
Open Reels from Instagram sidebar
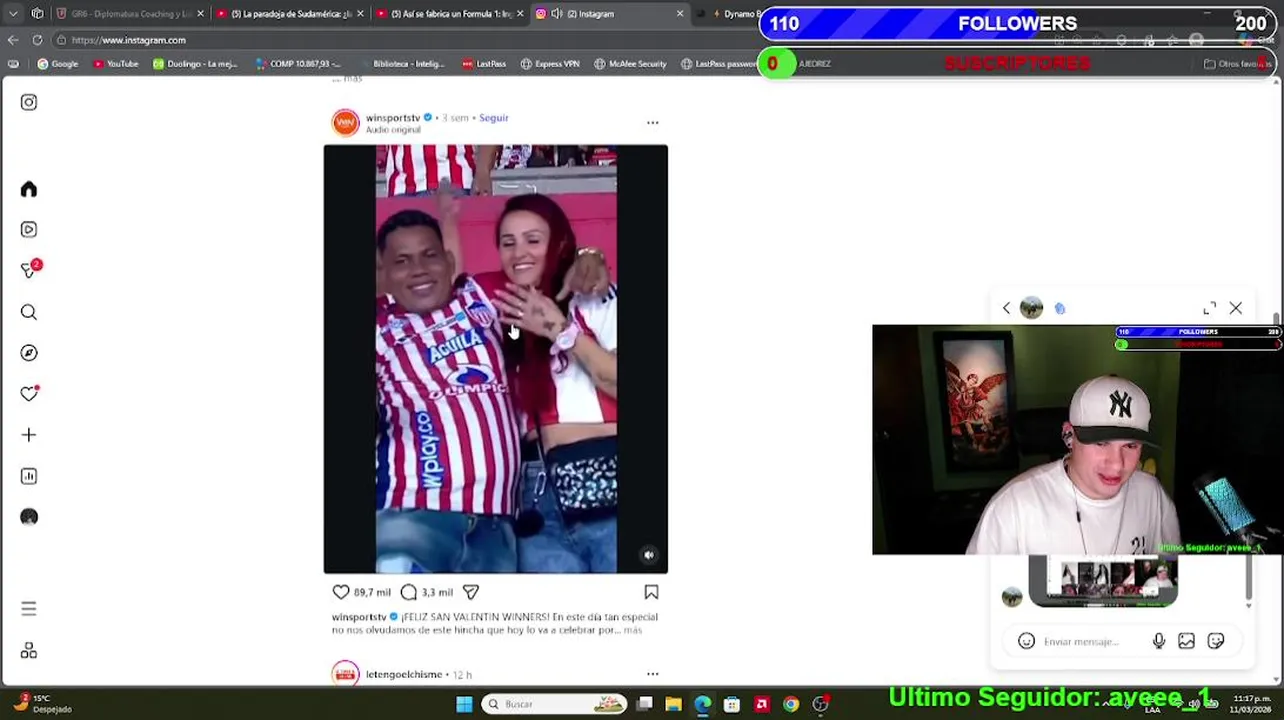coord(29,229)
